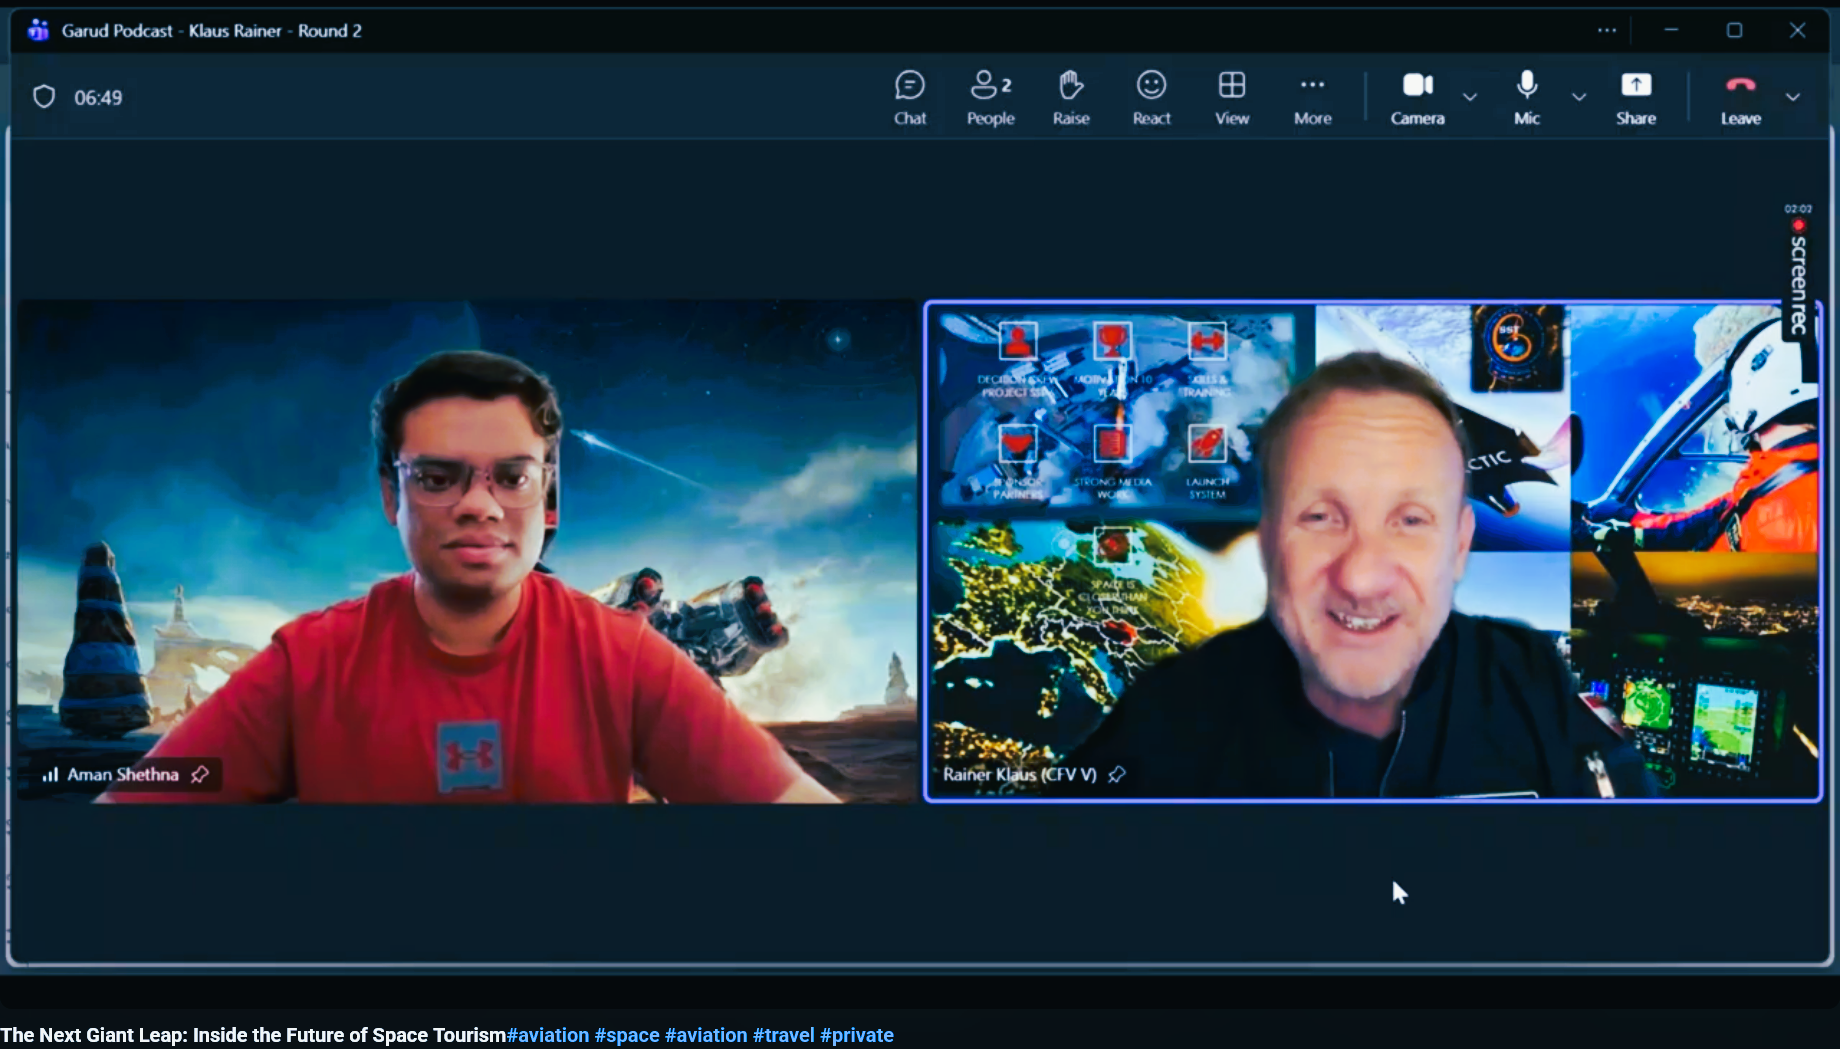
Task: Expand the Leave options arrow
Action: [1792, 97]
